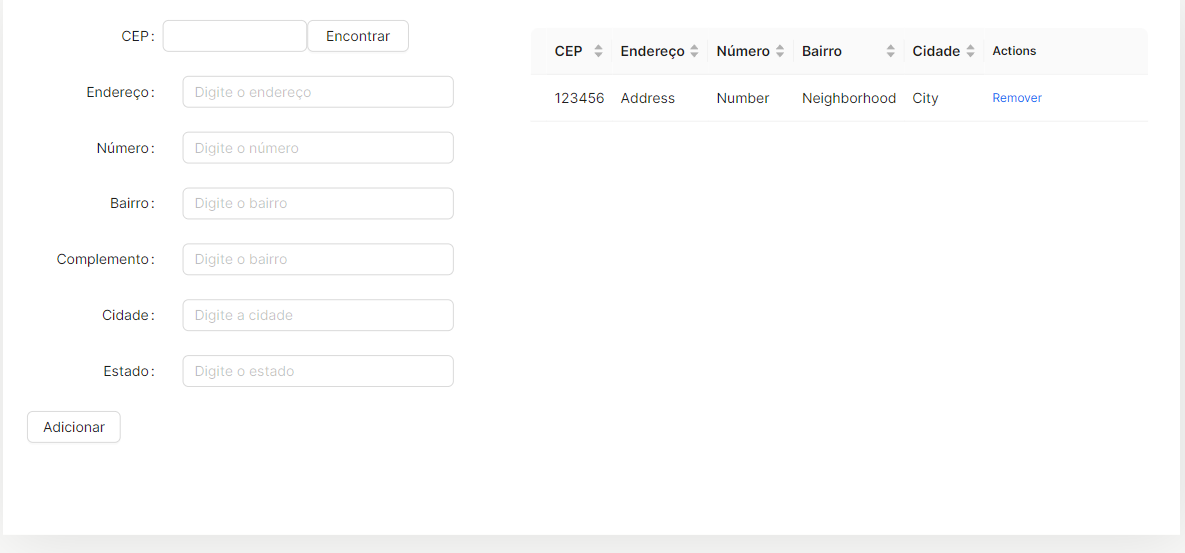Sort table by Número column icon
This screenshot has height=553, width=1185.
780,51
